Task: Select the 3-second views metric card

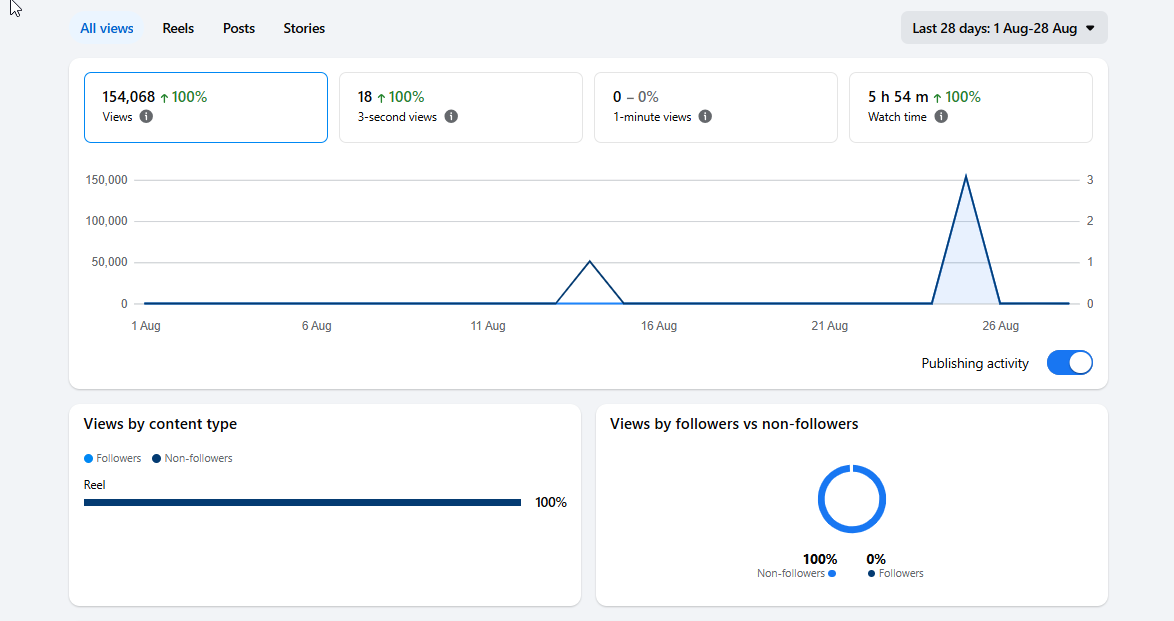Action: [460, 107]
